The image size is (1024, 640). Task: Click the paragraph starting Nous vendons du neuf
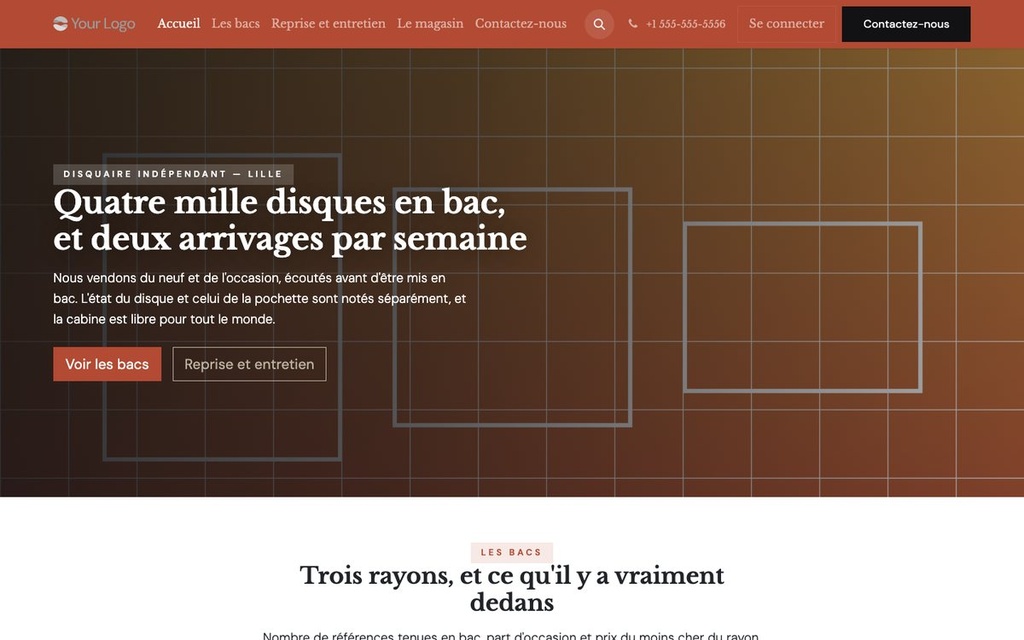260,298
